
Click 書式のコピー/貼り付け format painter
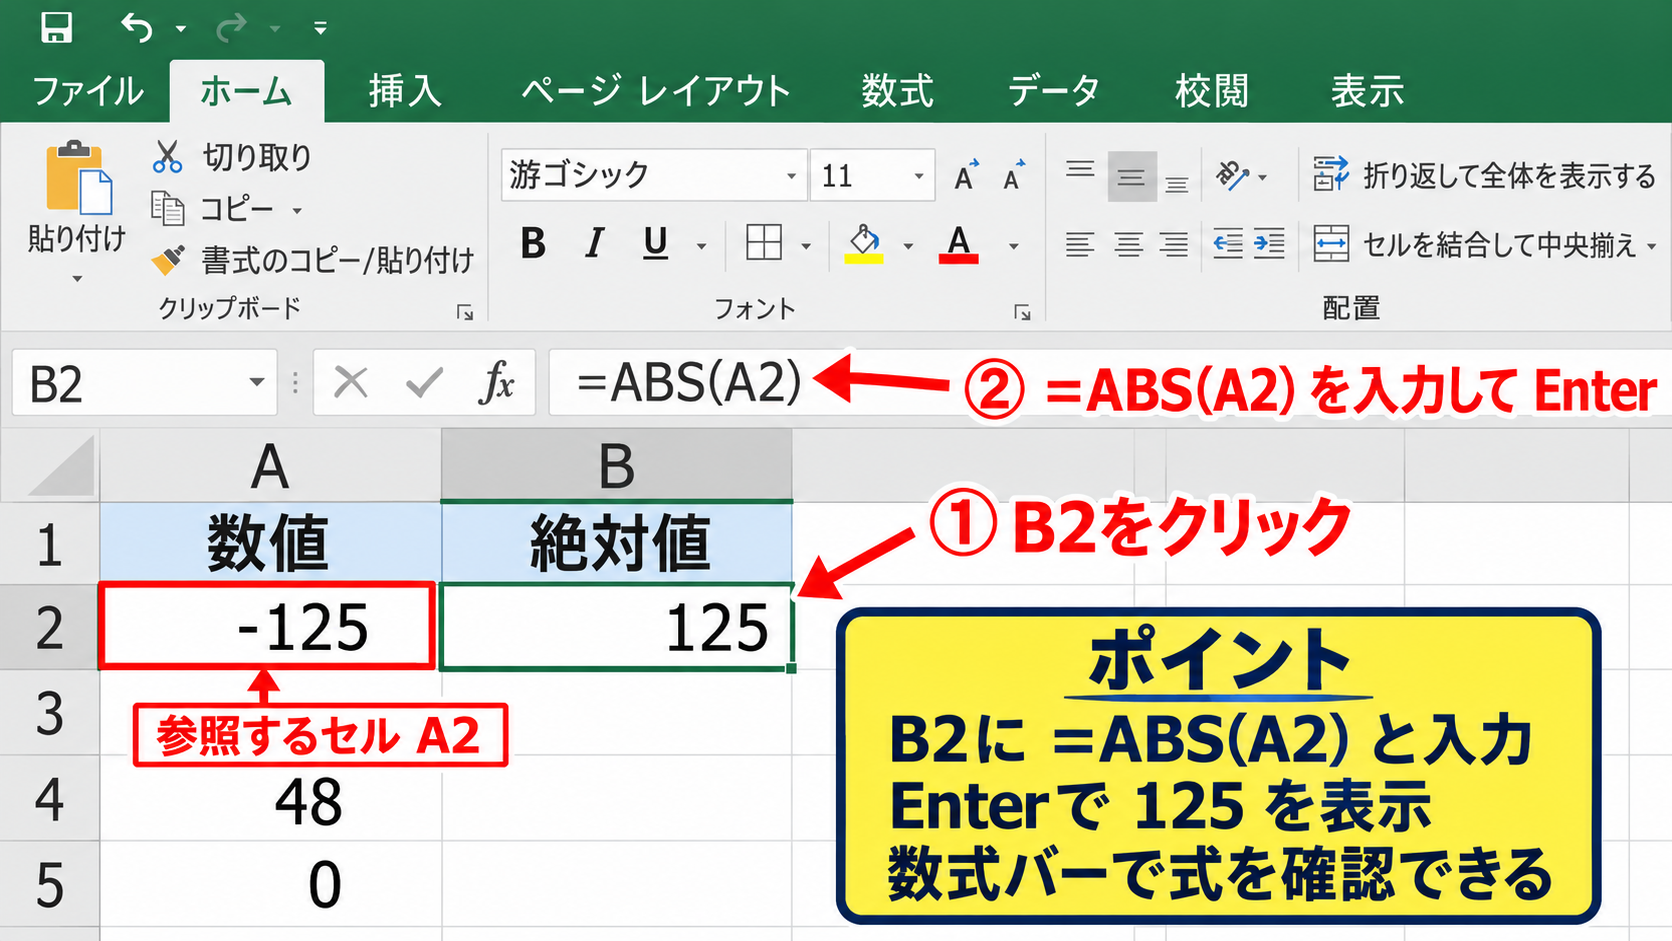(x=312, y=260)
